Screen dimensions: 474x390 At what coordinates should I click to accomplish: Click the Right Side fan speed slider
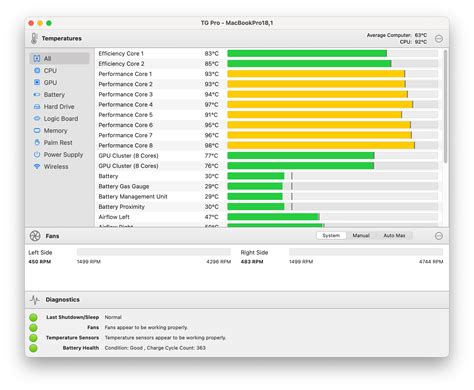click(366, 252)
